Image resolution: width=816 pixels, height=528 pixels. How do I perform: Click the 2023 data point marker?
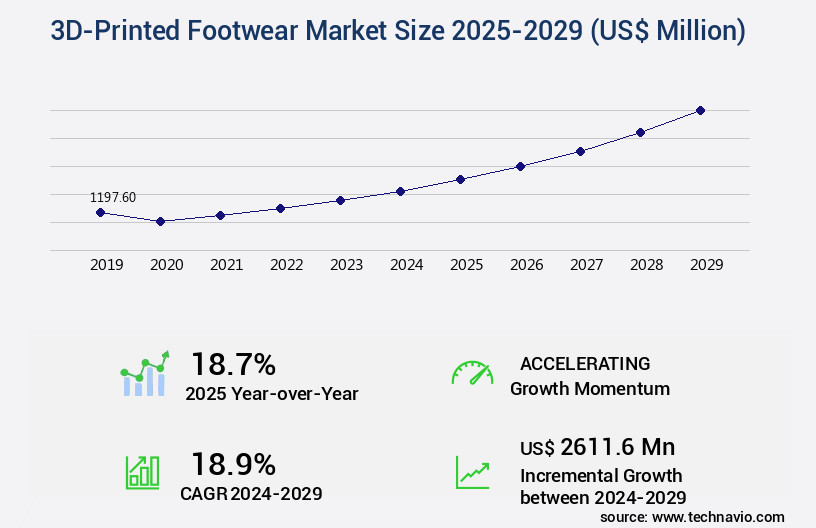[340, 200]
